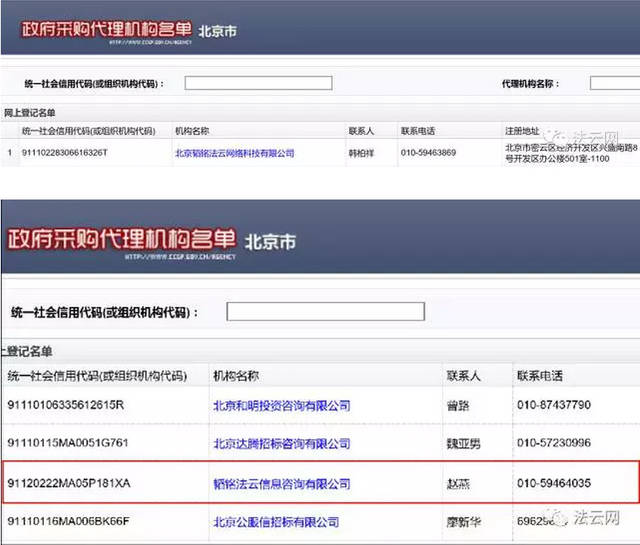Click upper table 联系电话 column header
This screenshot has width=640, height=545.
(x=418, y=131)
